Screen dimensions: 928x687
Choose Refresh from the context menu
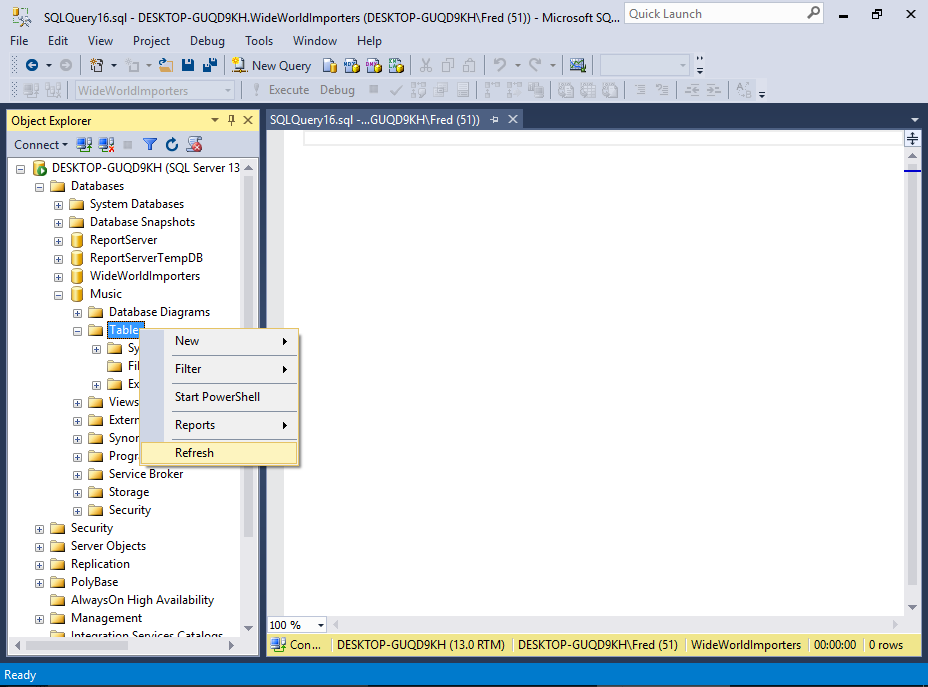tap(194, 453)
